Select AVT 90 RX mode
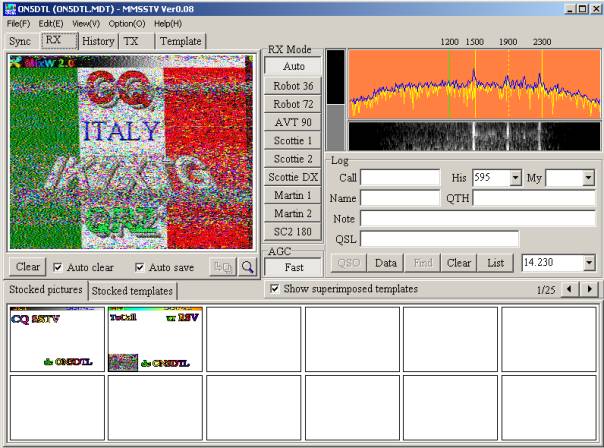 pos(293,122)
